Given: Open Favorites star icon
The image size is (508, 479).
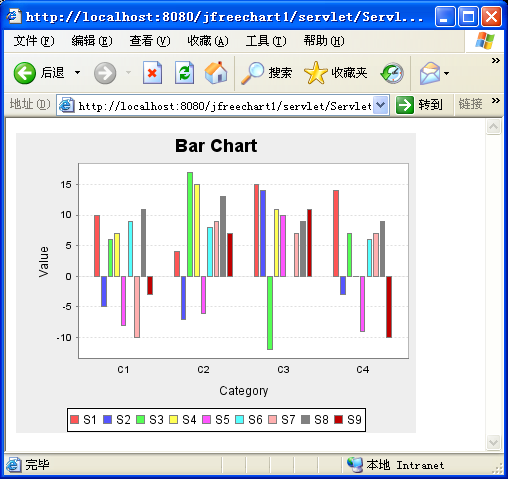Looking at the screenshot, I should (x=316, y=73).
